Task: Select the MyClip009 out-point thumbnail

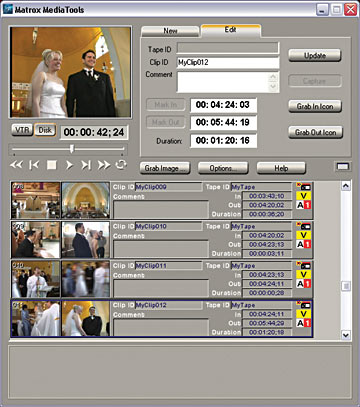Action: [x=85, y=200]
